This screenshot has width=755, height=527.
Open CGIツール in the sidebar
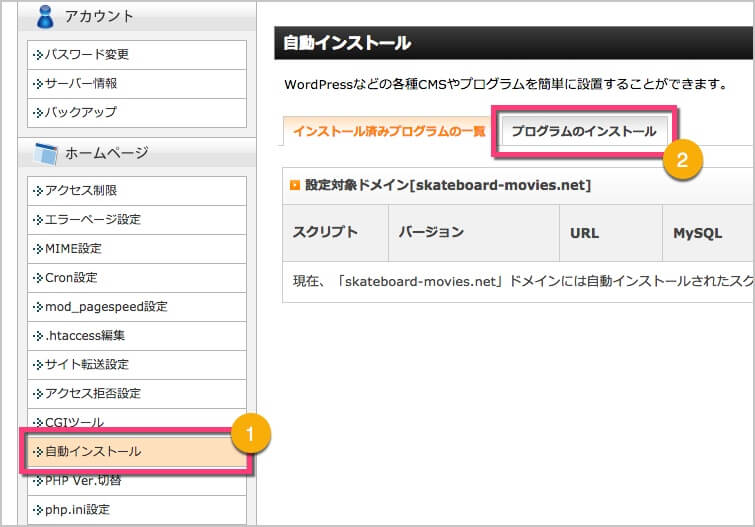137,420
